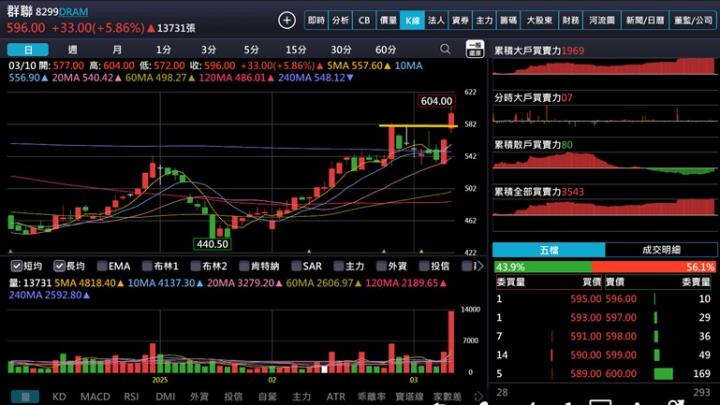Switch lower chart to 乖離率

tap(371, 396)
